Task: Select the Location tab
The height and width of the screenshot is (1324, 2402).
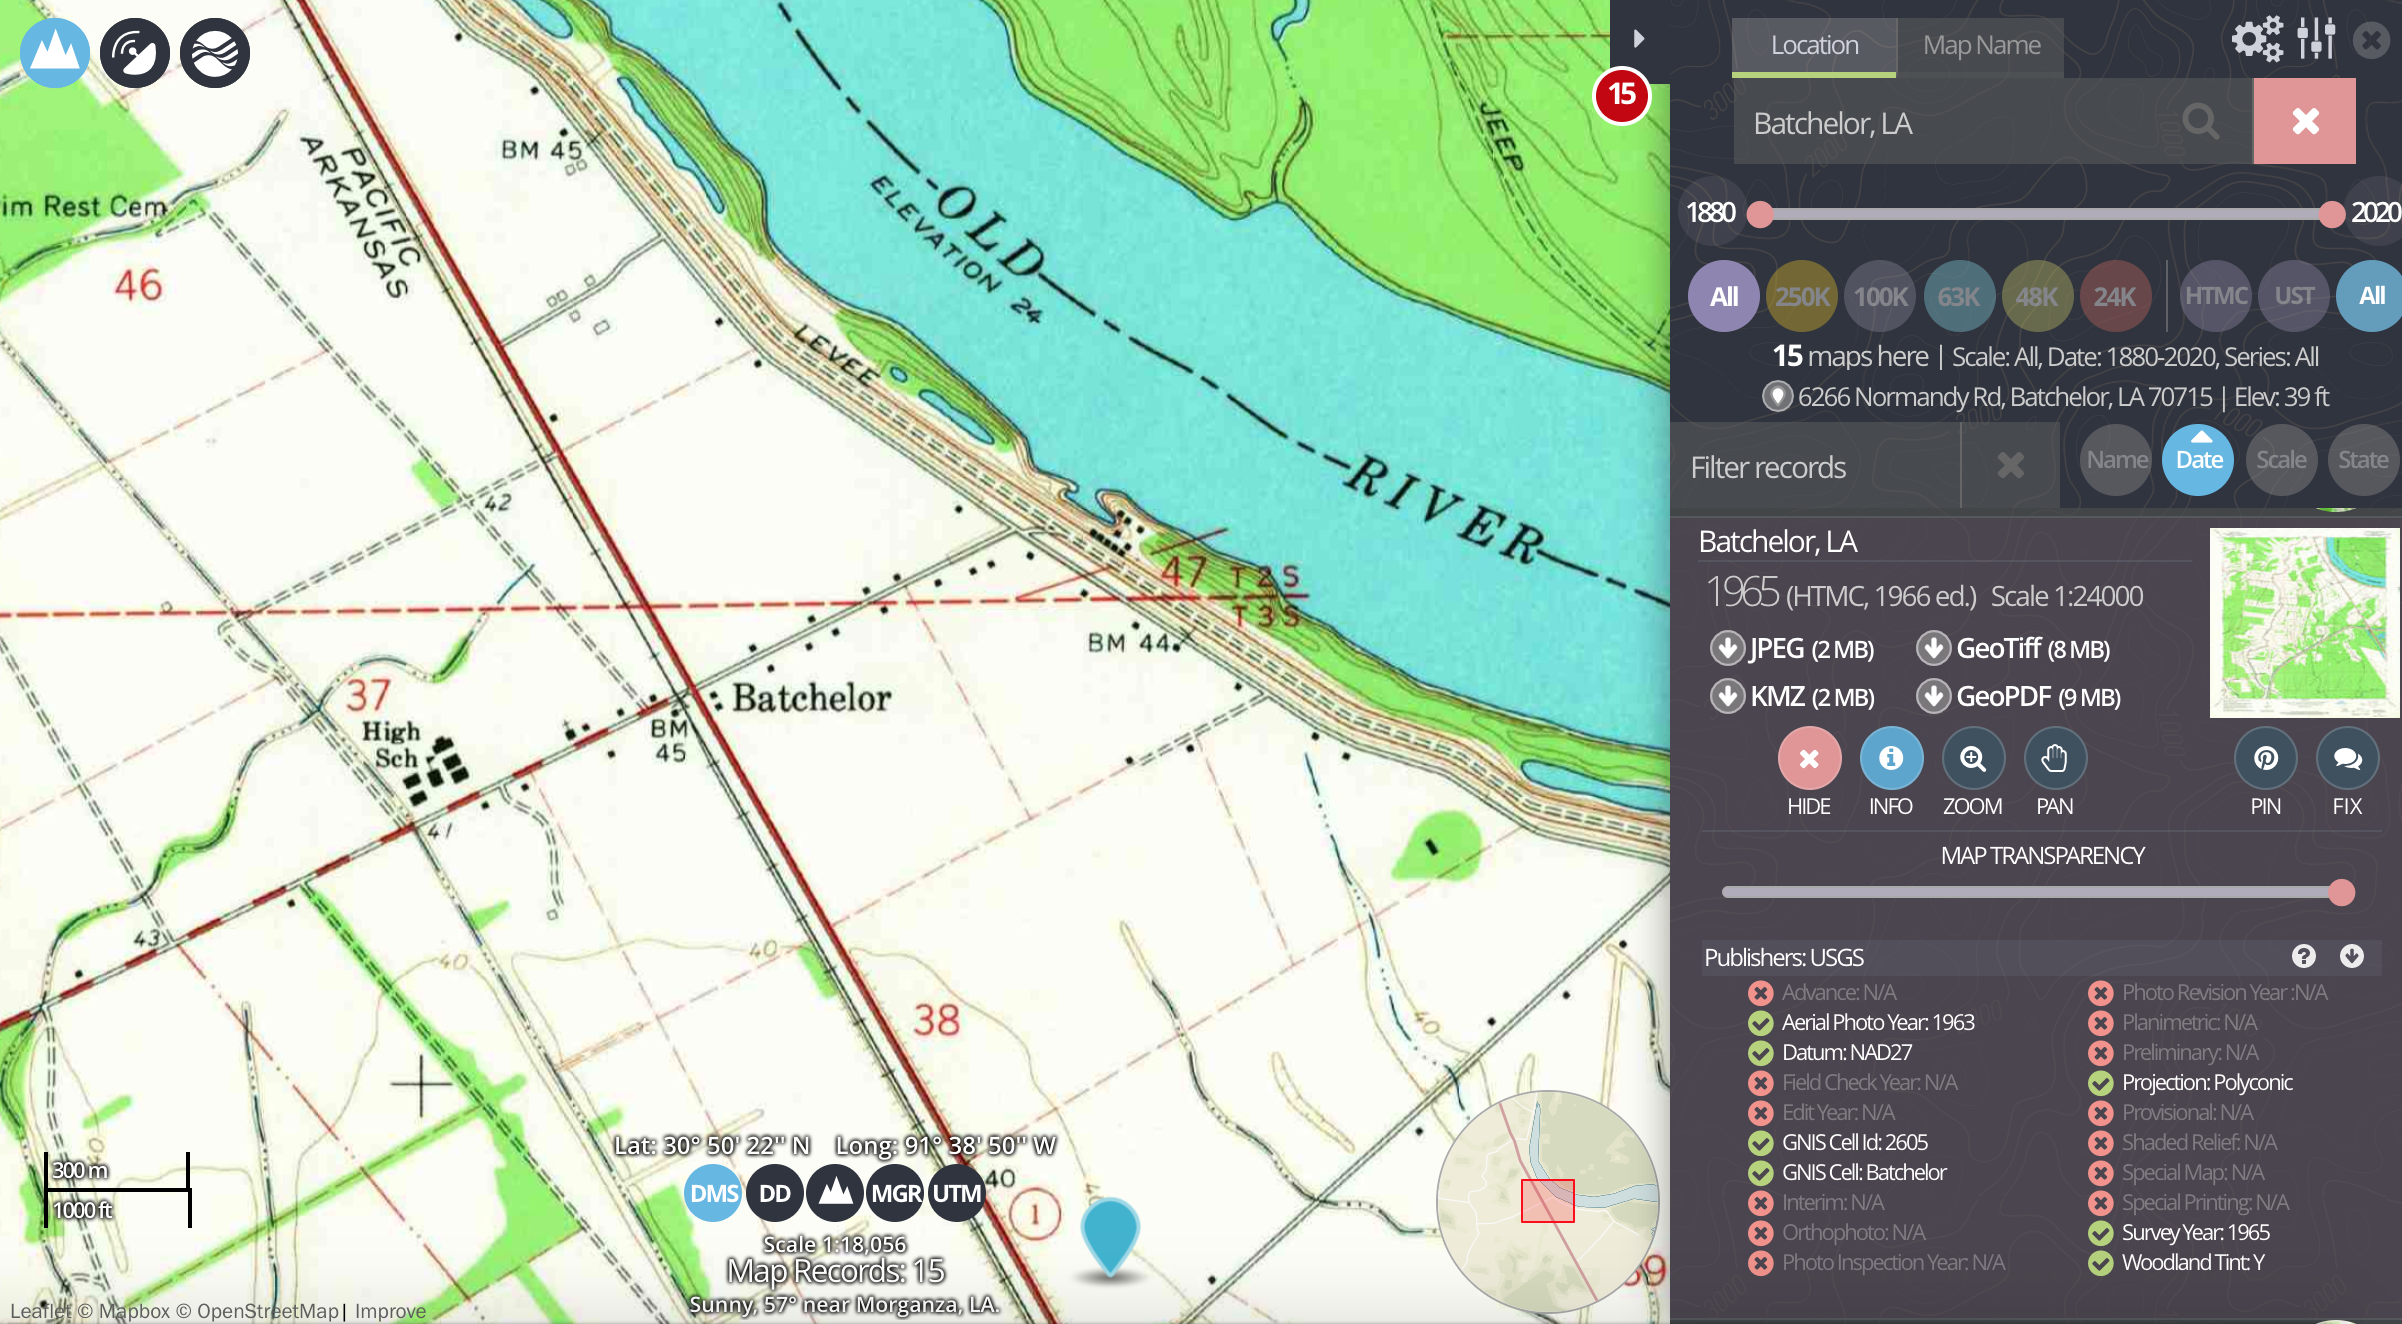Action: pos(1814,46)
